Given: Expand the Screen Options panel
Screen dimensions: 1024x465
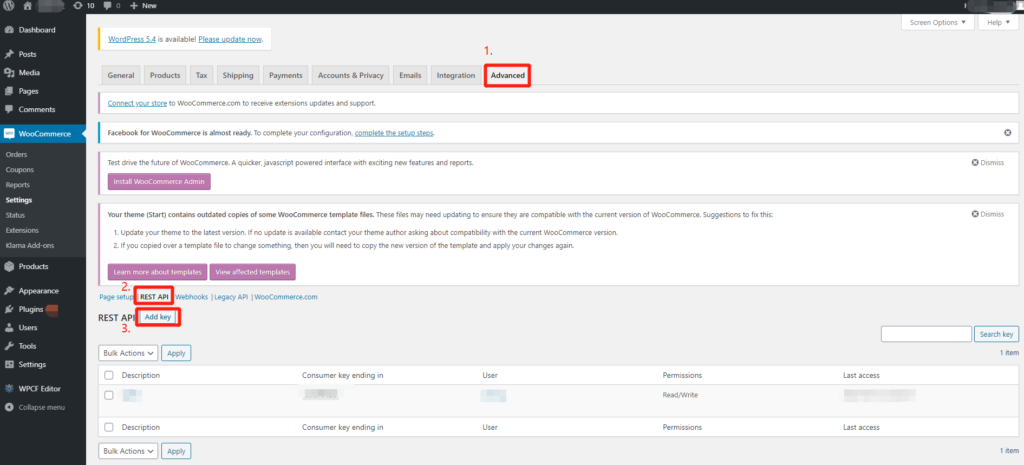Looking at the screenshot, I should point(937,22).
